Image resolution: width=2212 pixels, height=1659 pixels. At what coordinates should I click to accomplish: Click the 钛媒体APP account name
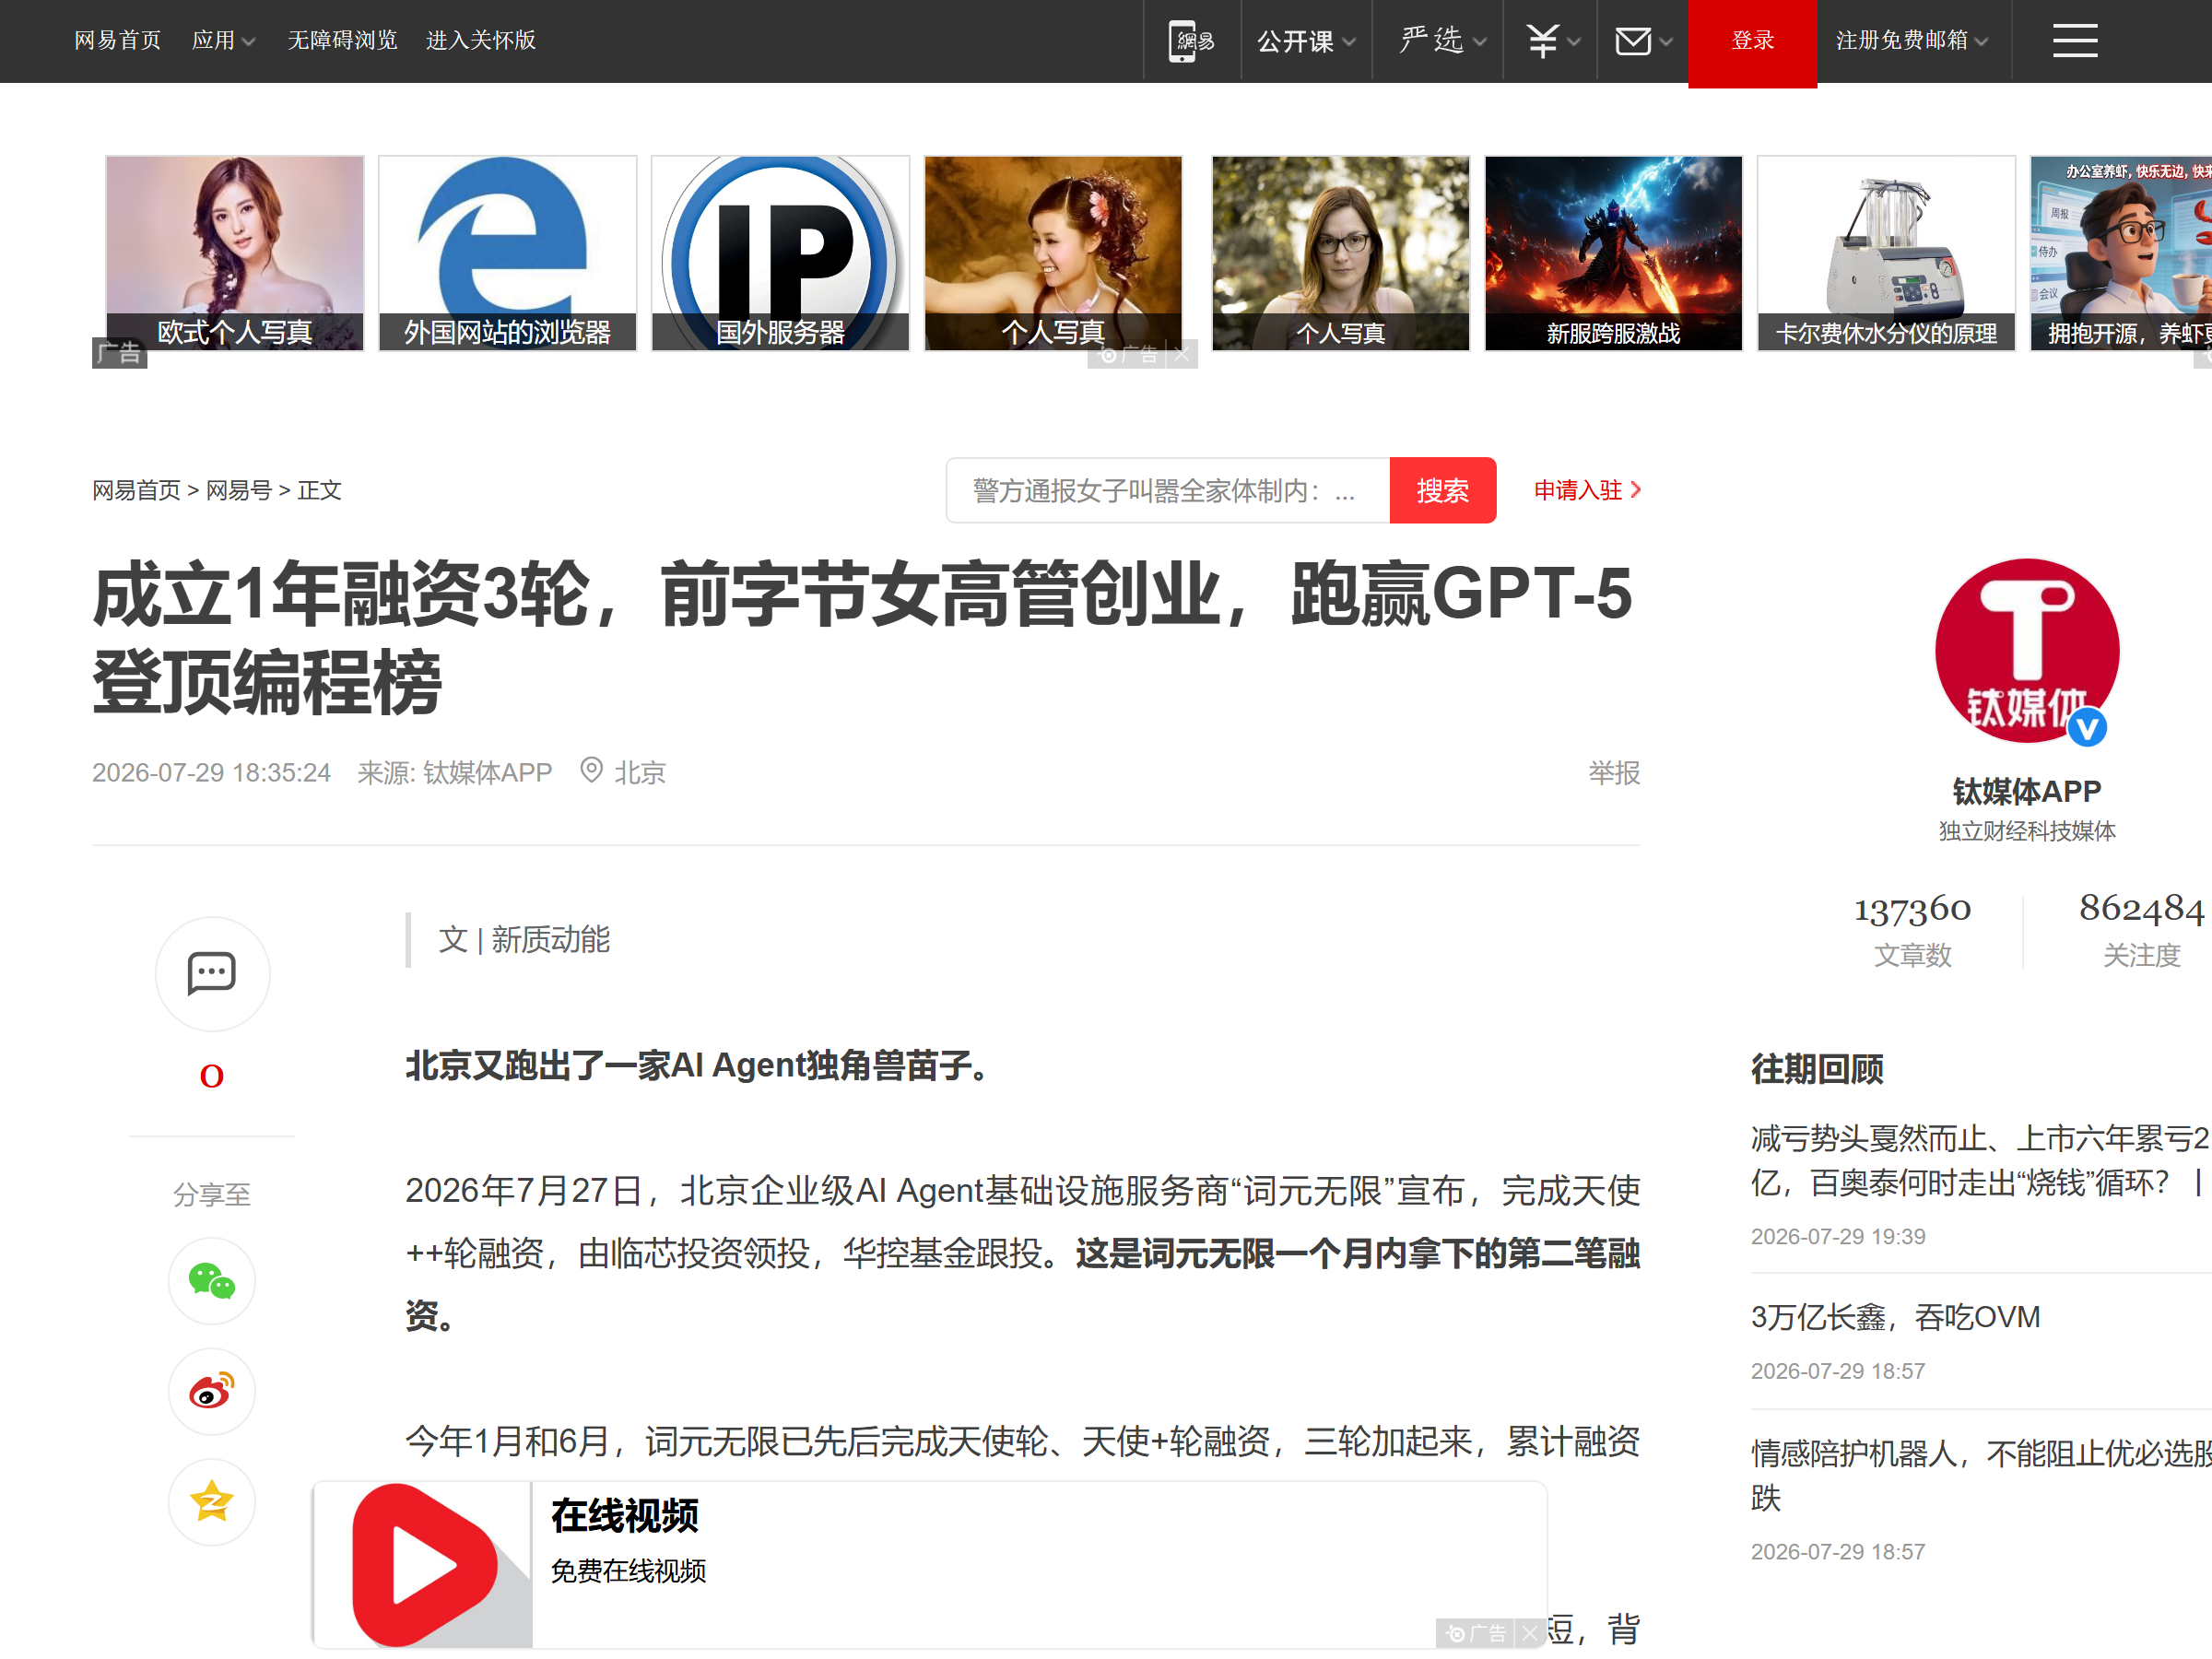[x=2027, y=791]
